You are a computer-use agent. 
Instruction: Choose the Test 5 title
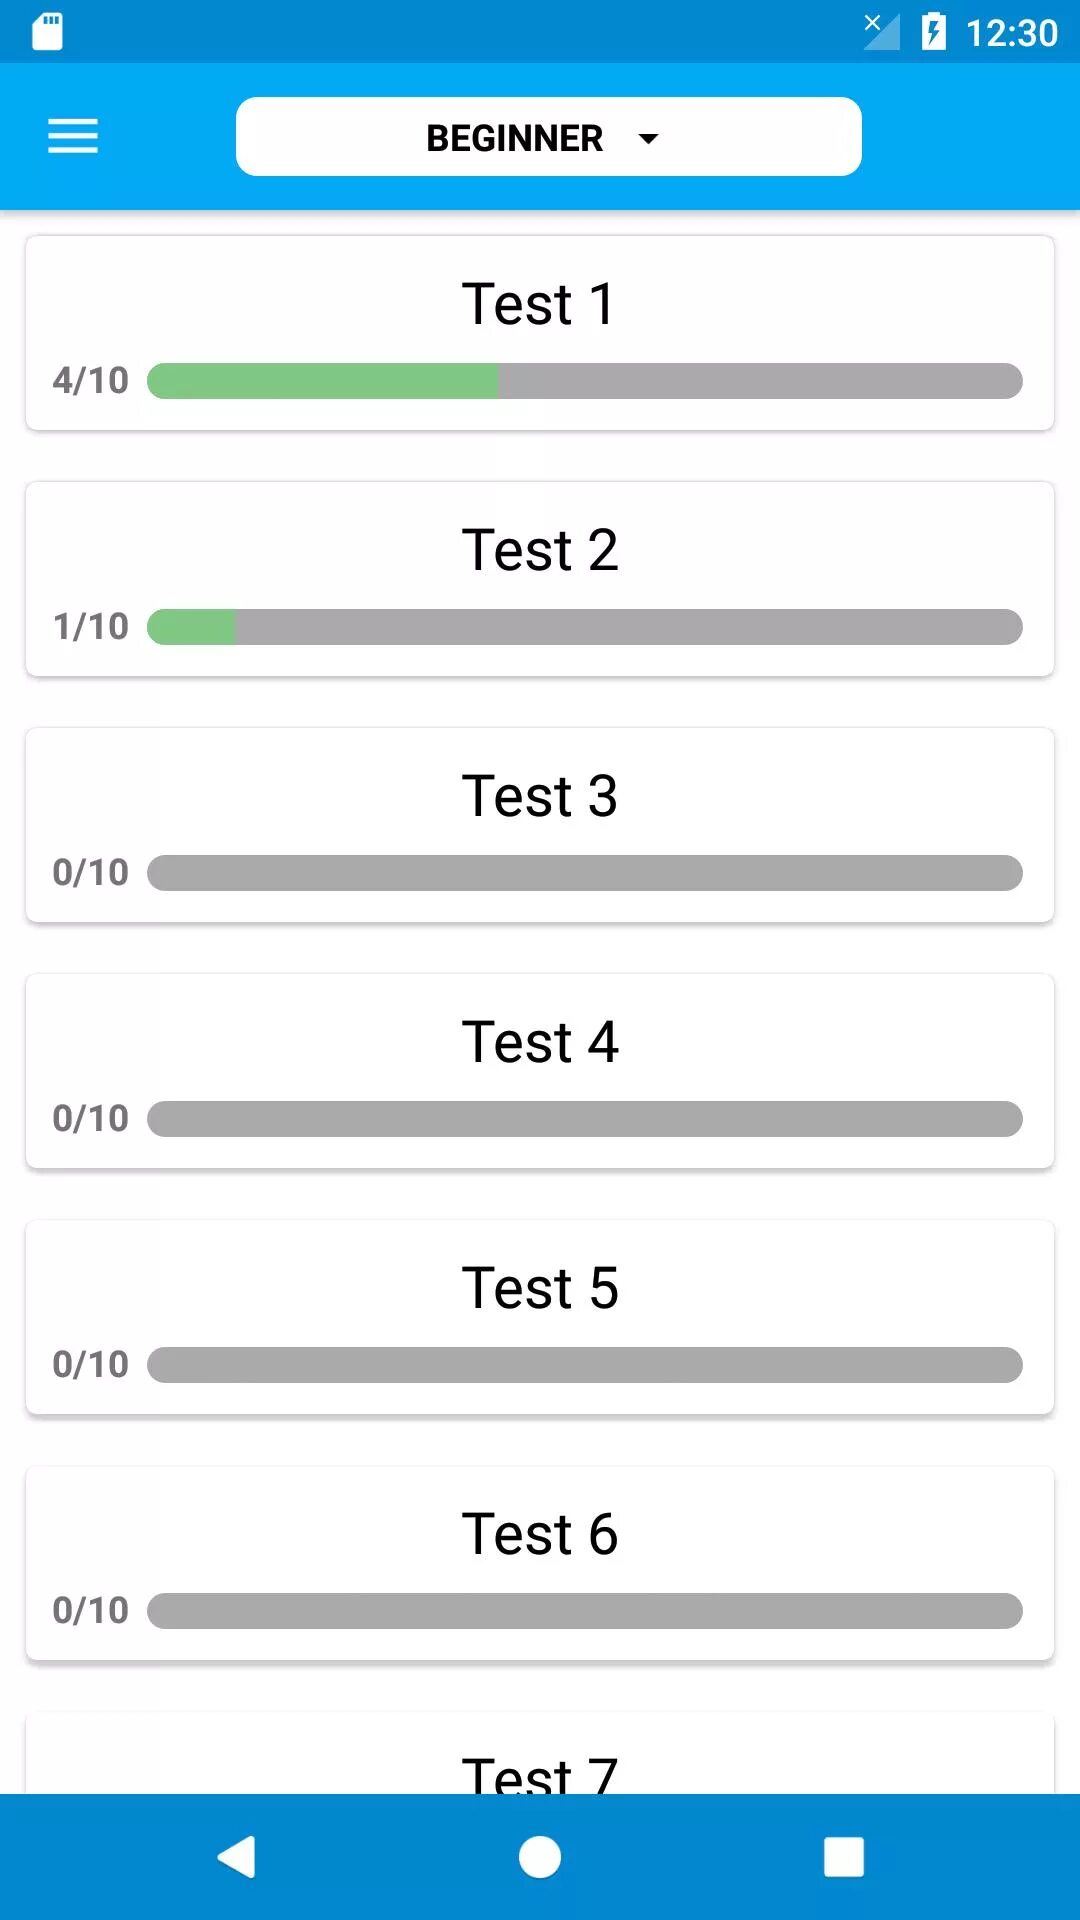pos(540,1288)
